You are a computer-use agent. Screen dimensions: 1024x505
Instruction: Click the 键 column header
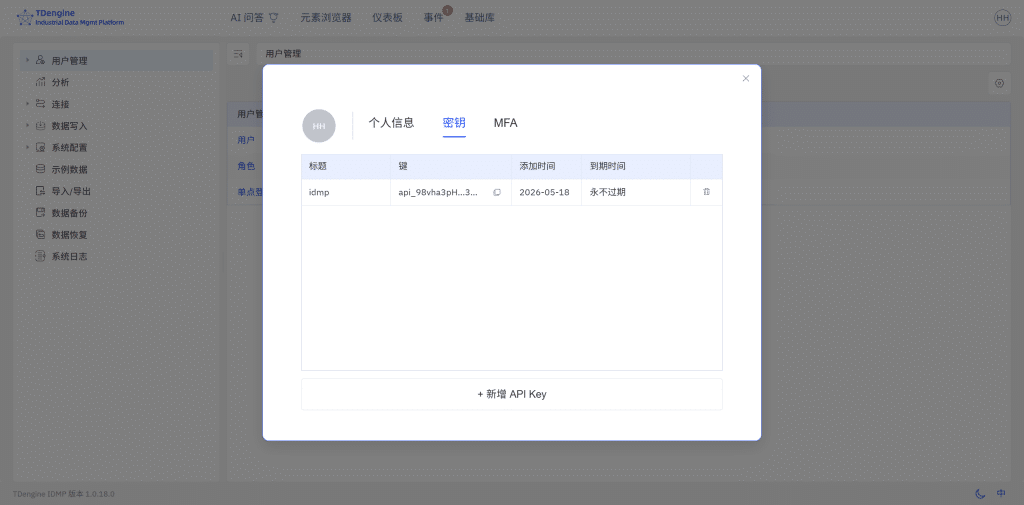[451, 167]
